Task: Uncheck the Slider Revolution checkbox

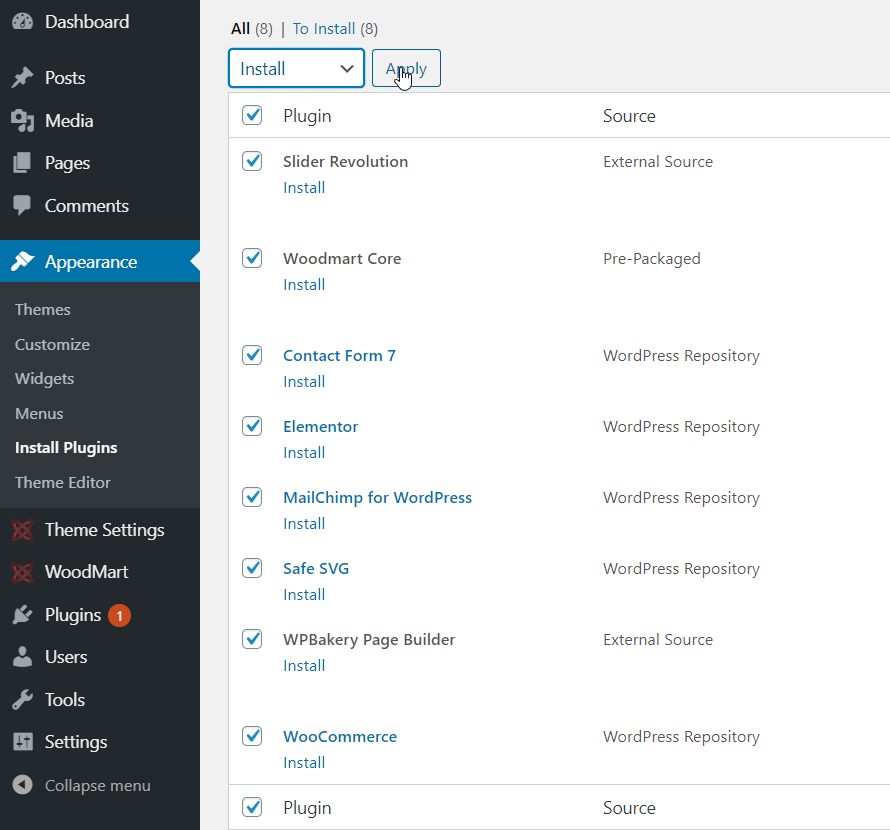Action: coord(252,161)
